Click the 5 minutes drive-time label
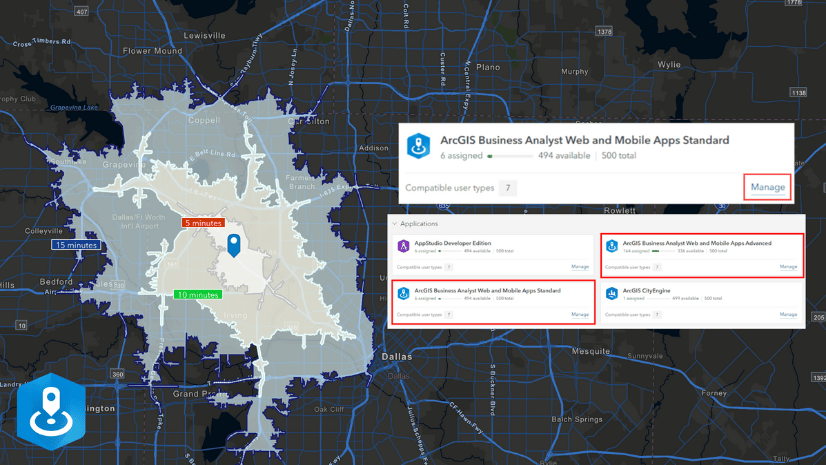The width and height of the screenshot is (826, 465). click(x=203, y=223)
